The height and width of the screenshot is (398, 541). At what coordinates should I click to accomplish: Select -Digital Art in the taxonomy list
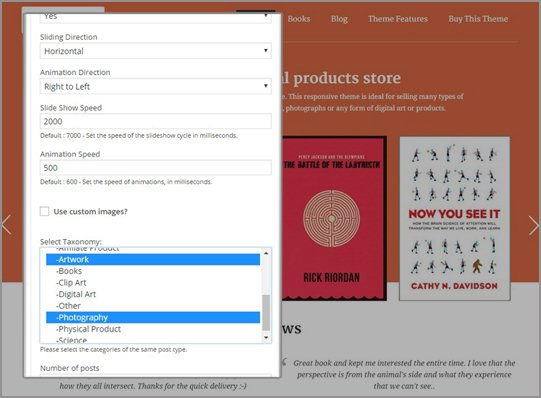[153, 294]
